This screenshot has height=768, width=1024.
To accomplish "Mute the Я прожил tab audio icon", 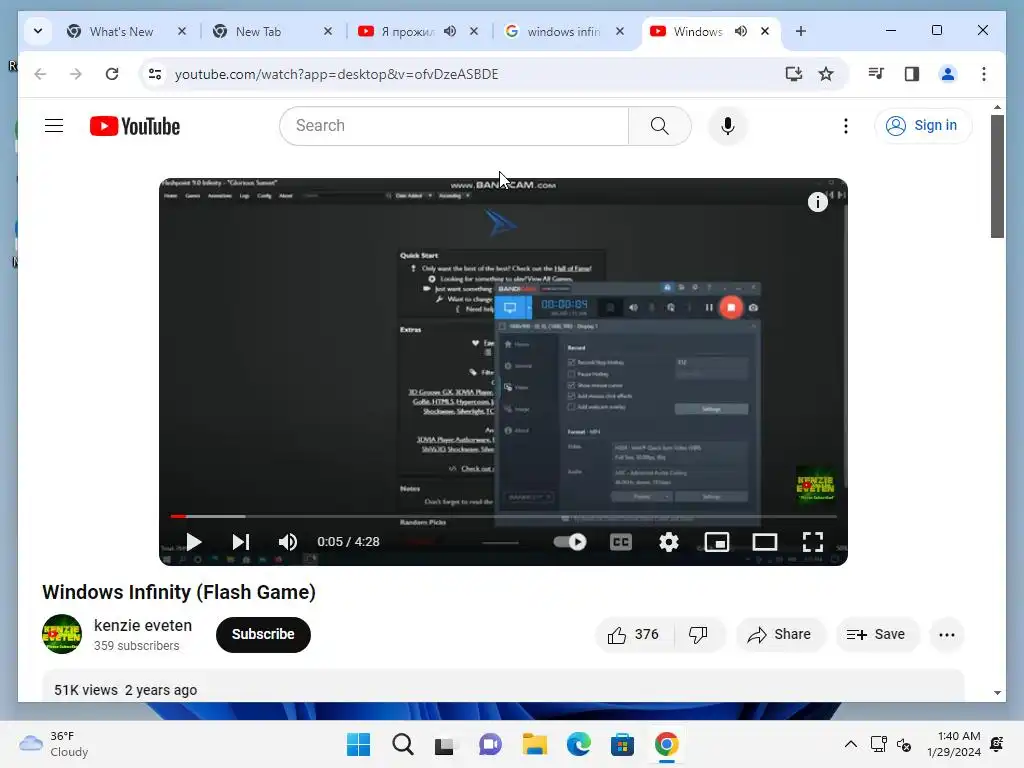I will (450, 31).
